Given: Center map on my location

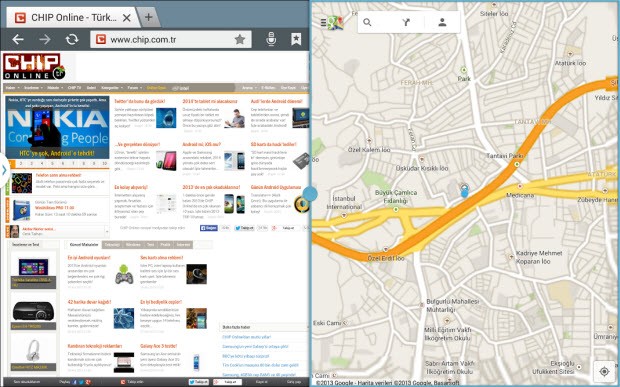Looking at the screenshot, I should tap(604, 371).
